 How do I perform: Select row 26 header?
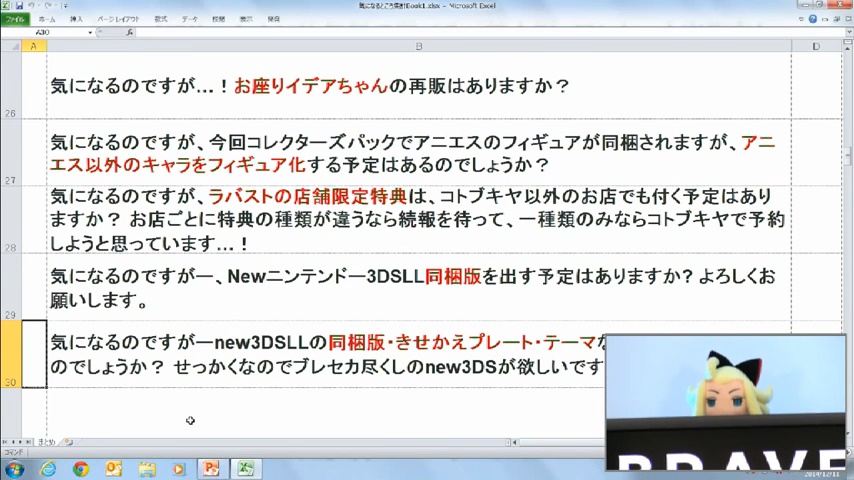tap(11, 86)
